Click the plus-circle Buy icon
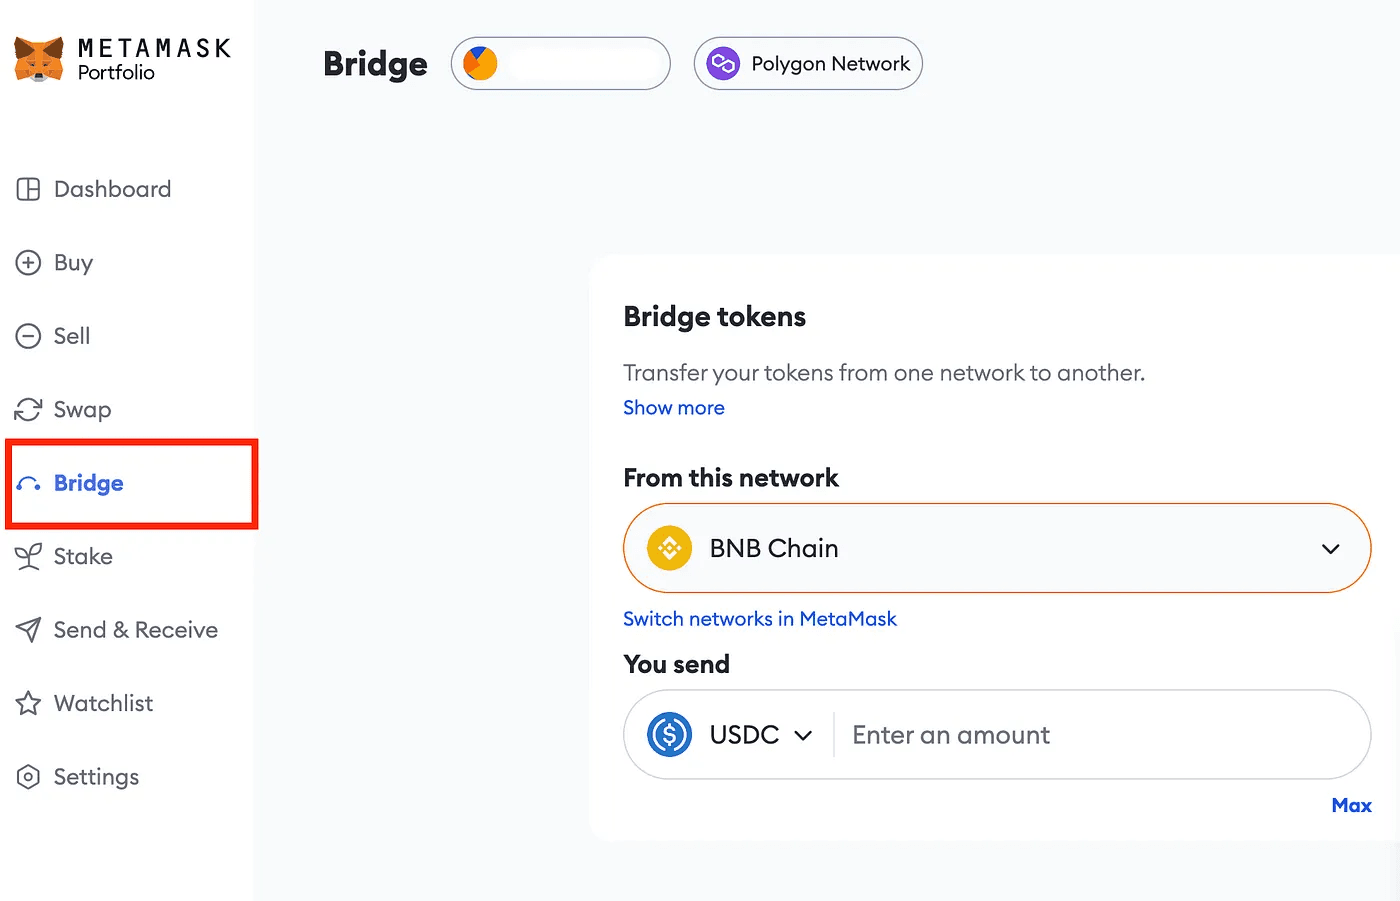Image resolution: width=1400 pixels, height=901 pixels. pyautogui.click(x=28, y=263)
